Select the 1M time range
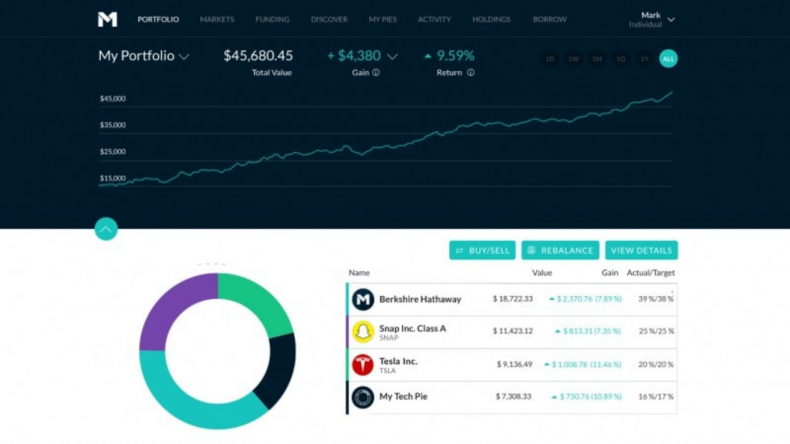This screenshot has width=790, height=444. [597, 59]
